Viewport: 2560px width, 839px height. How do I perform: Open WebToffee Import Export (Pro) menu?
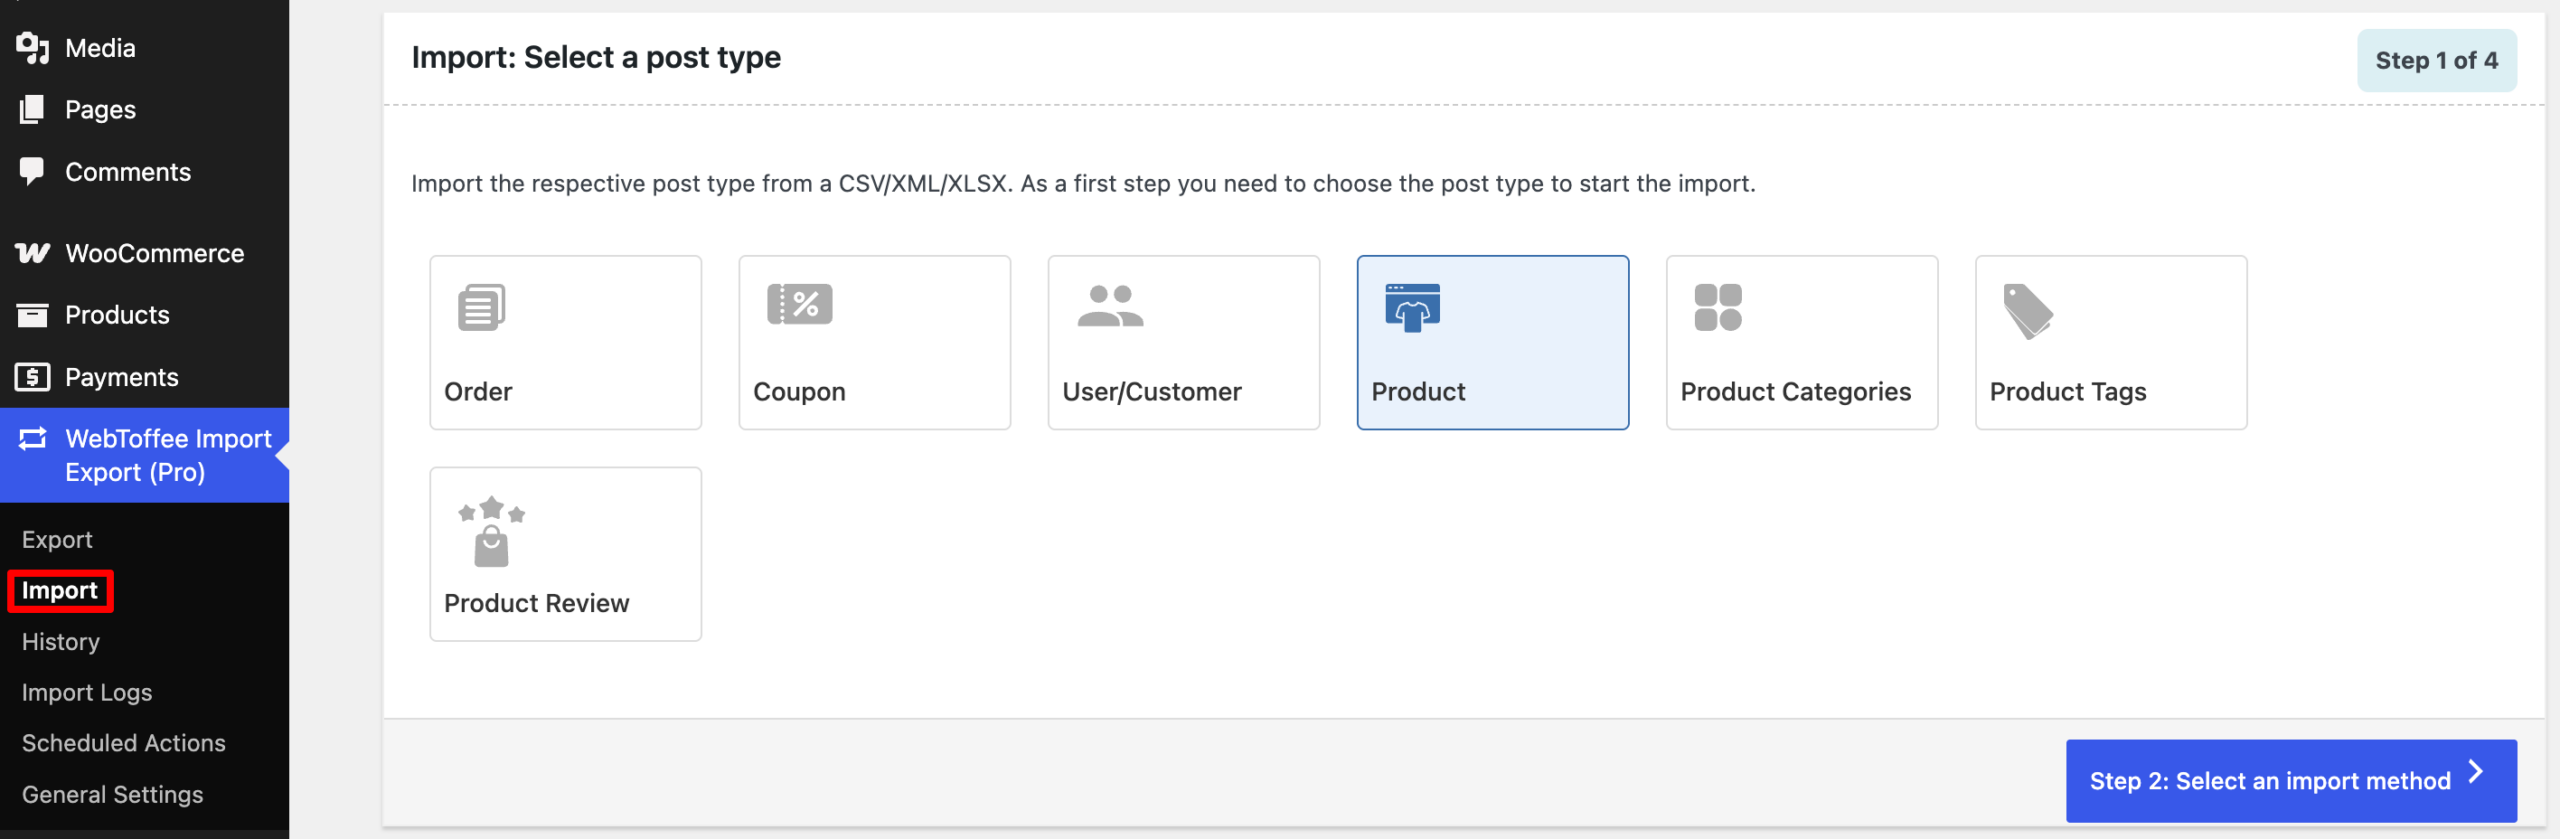pos(144,455)
